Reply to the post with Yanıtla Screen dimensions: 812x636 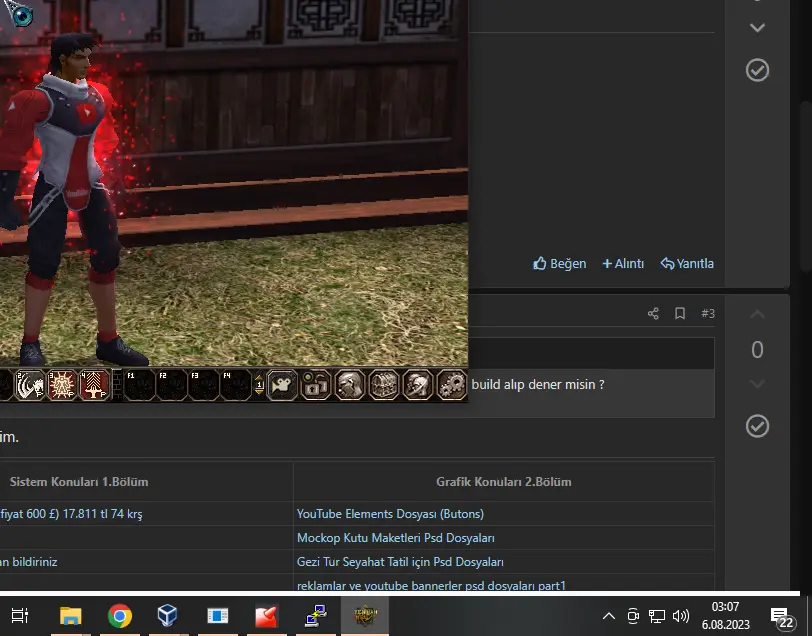[687, 264]
